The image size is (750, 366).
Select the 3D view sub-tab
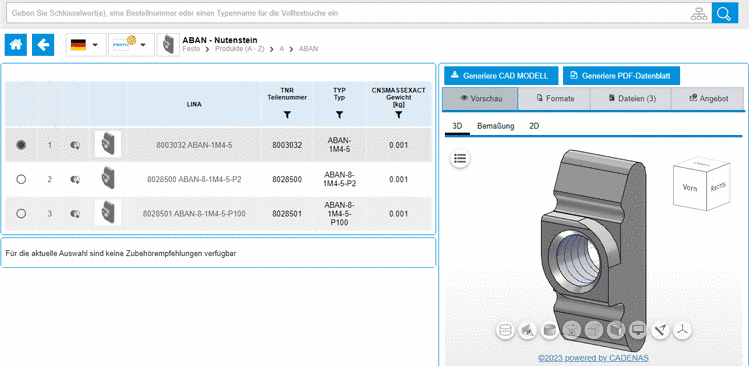457,126
